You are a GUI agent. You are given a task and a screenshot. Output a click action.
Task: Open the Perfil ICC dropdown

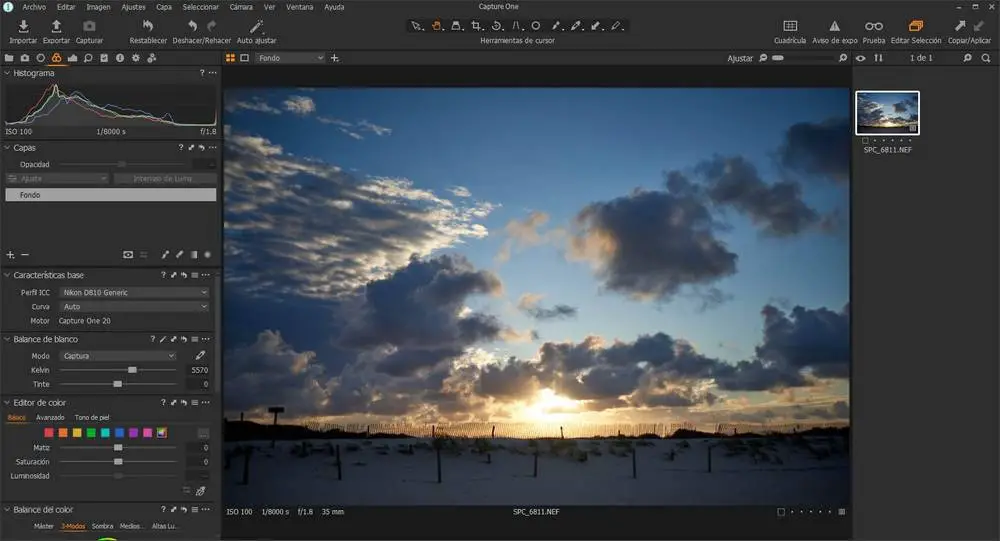133,293
